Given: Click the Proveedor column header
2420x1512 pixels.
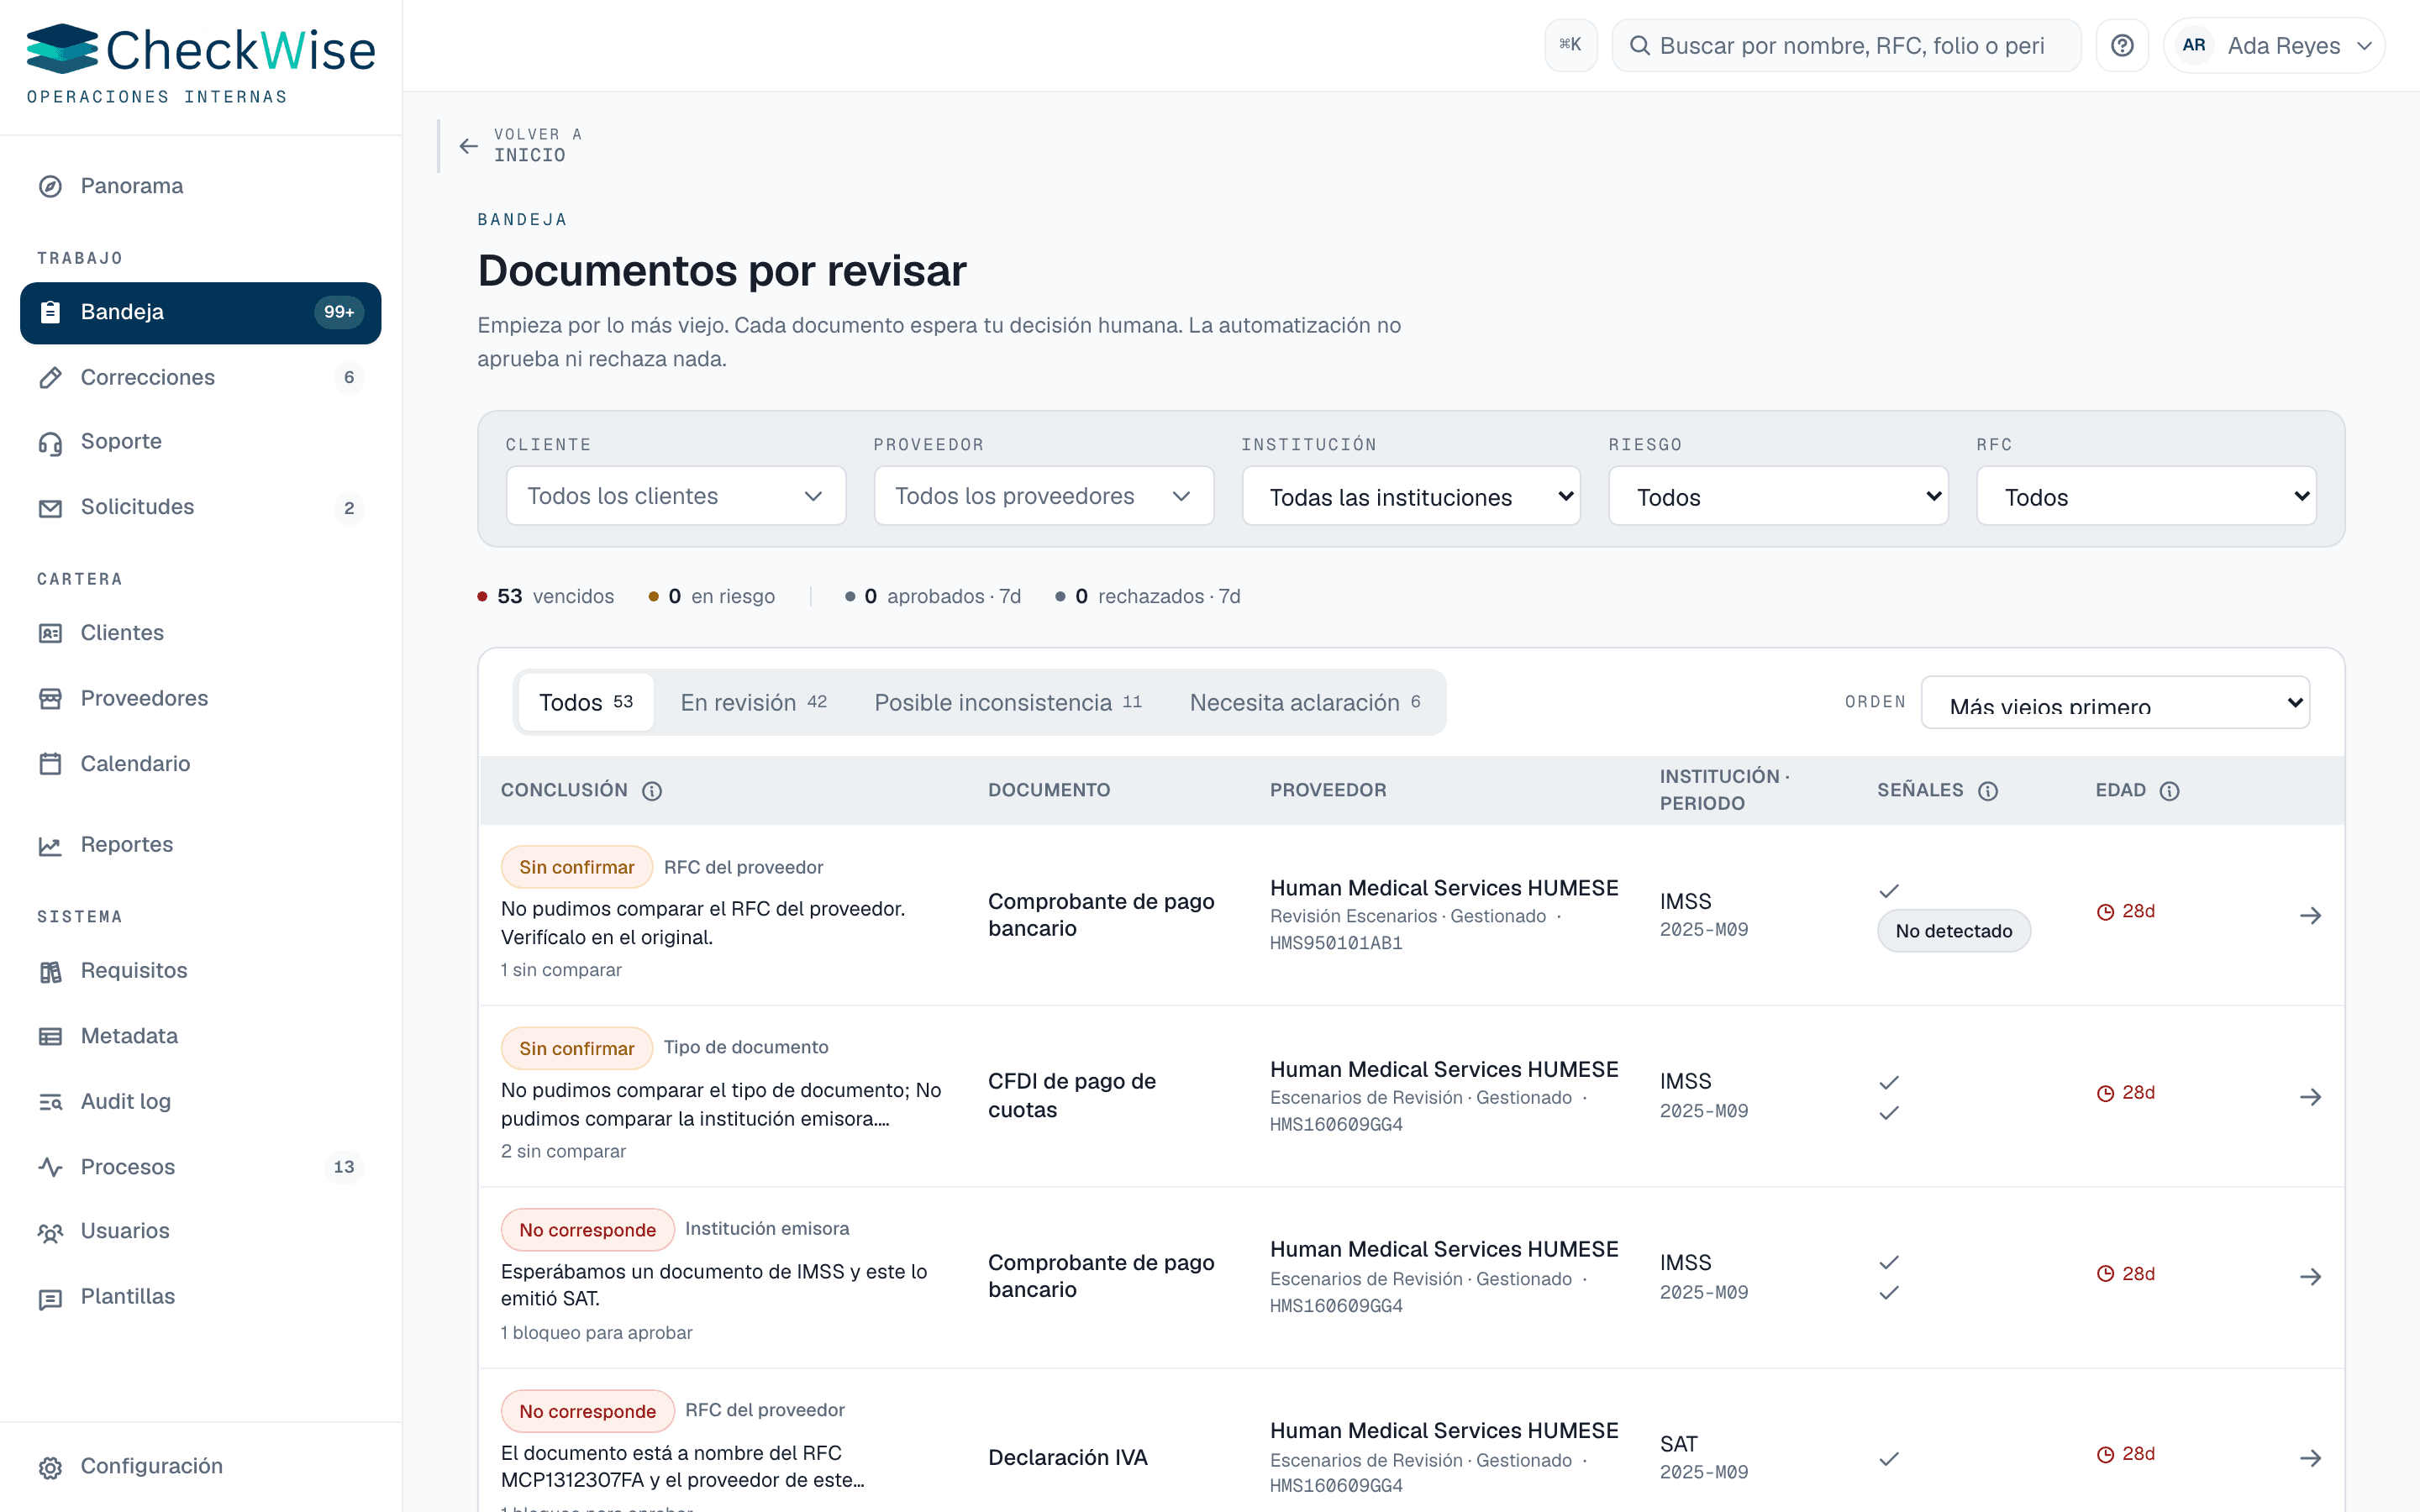Looking at the screenshot, I should tap(1328, 790).
